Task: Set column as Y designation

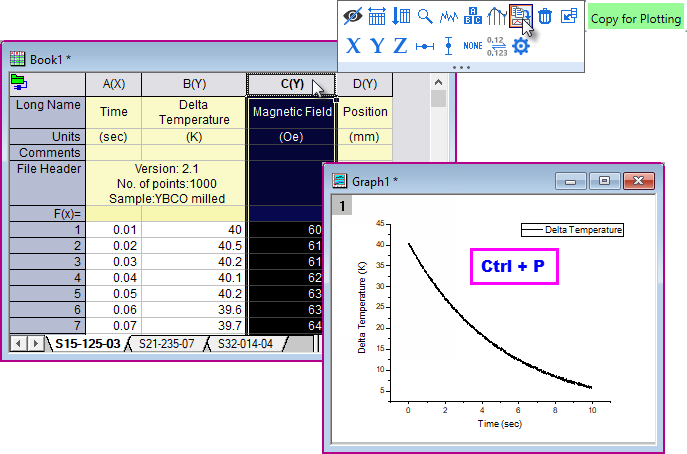Action: 377,46
